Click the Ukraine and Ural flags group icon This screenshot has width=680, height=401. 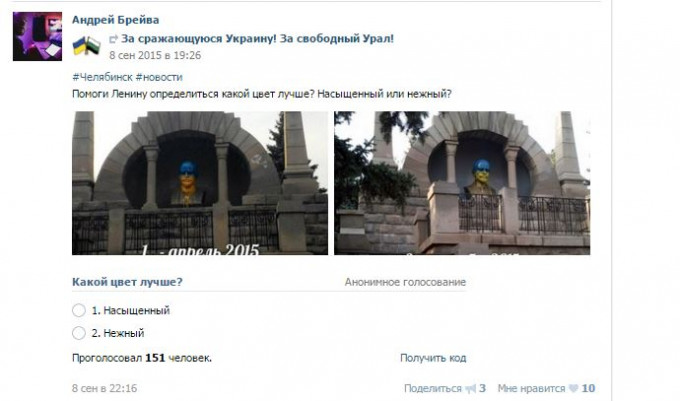point(86,46)
